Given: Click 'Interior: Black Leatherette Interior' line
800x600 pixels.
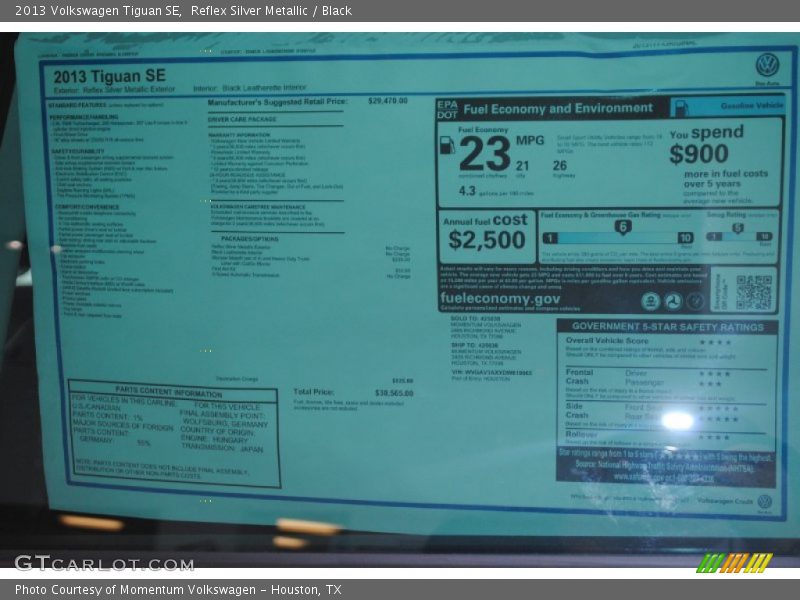Looking at the screenshot, I should 250,88.
